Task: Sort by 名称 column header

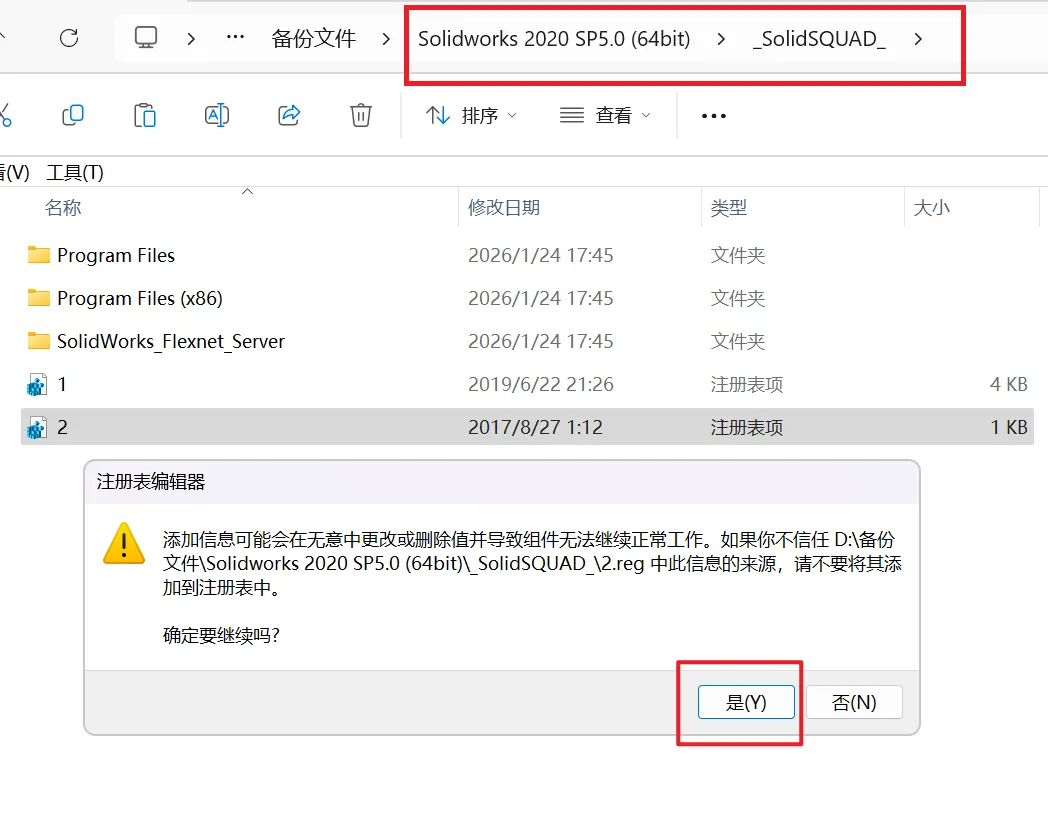Action: [x=63, y=208]
